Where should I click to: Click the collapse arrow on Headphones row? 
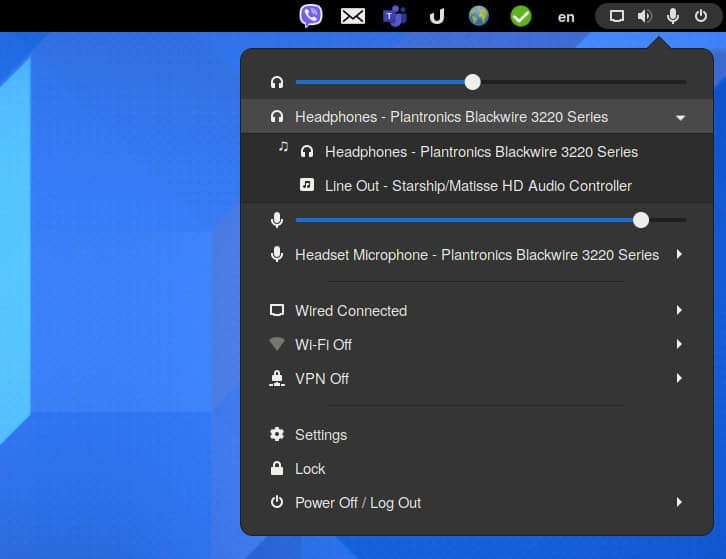[680, 118]
